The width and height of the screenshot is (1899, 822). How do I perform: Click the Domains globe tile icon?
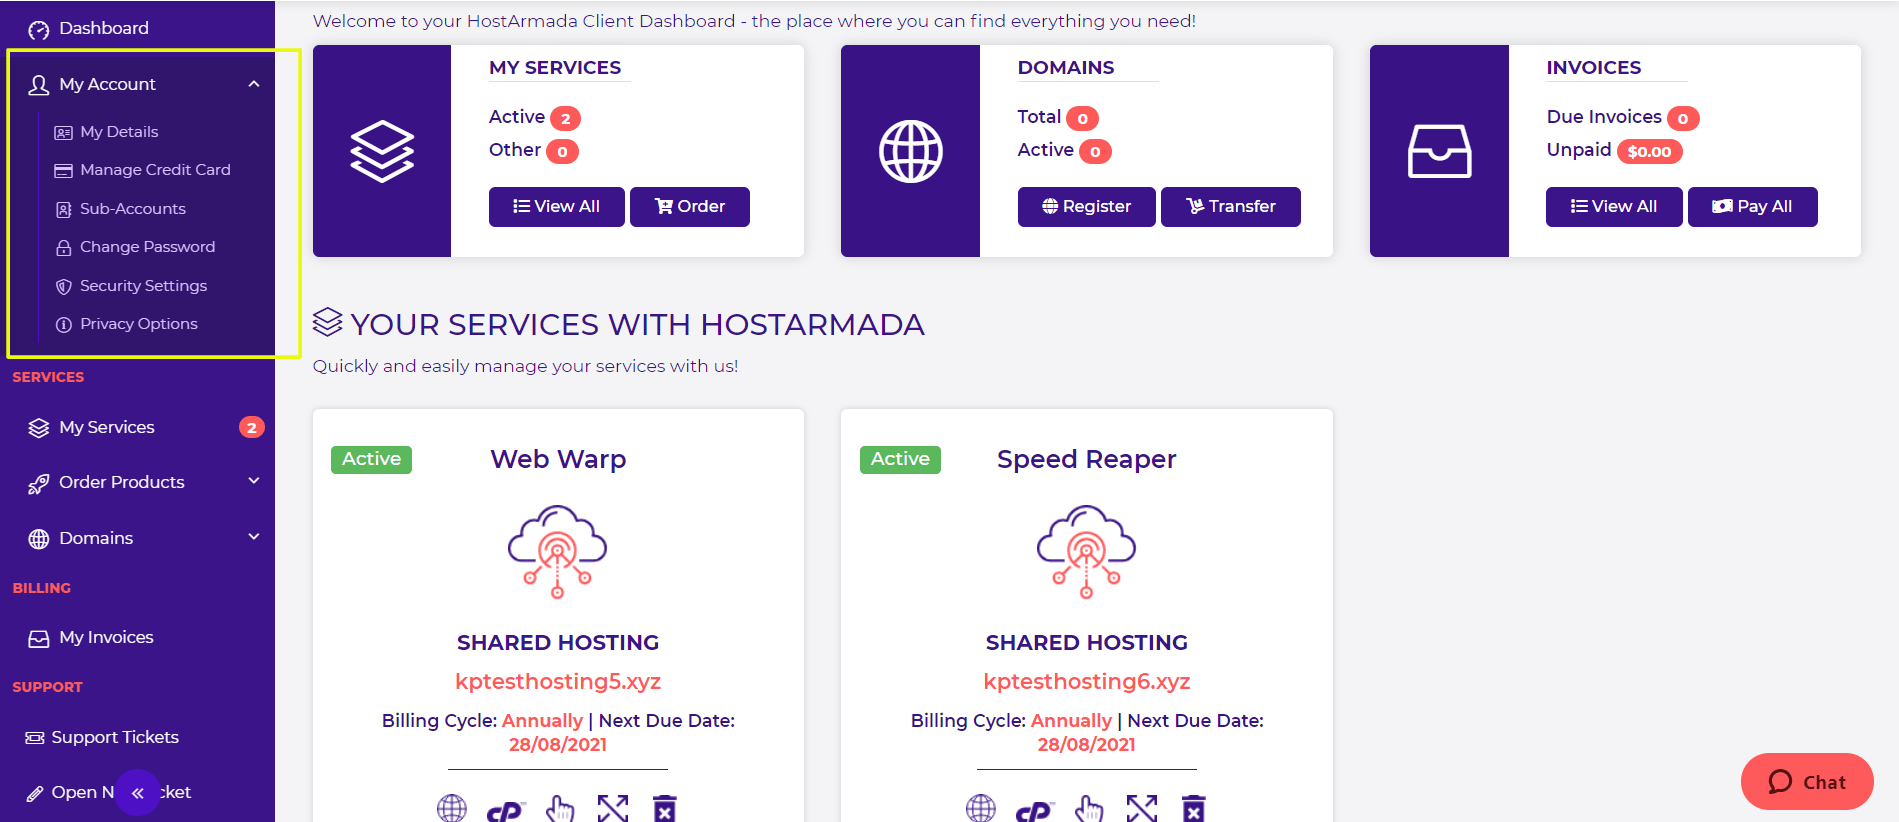[910, 151]
